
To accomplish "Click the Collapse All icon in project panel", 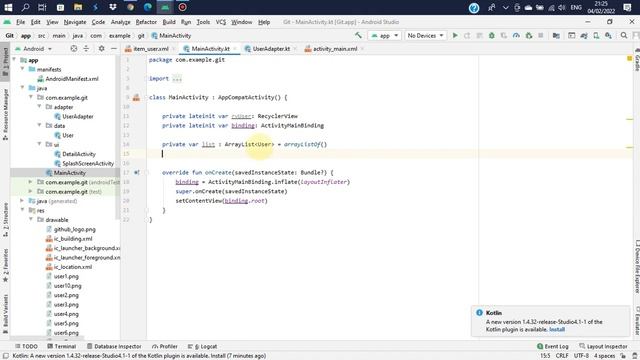I will coord(86,49).
